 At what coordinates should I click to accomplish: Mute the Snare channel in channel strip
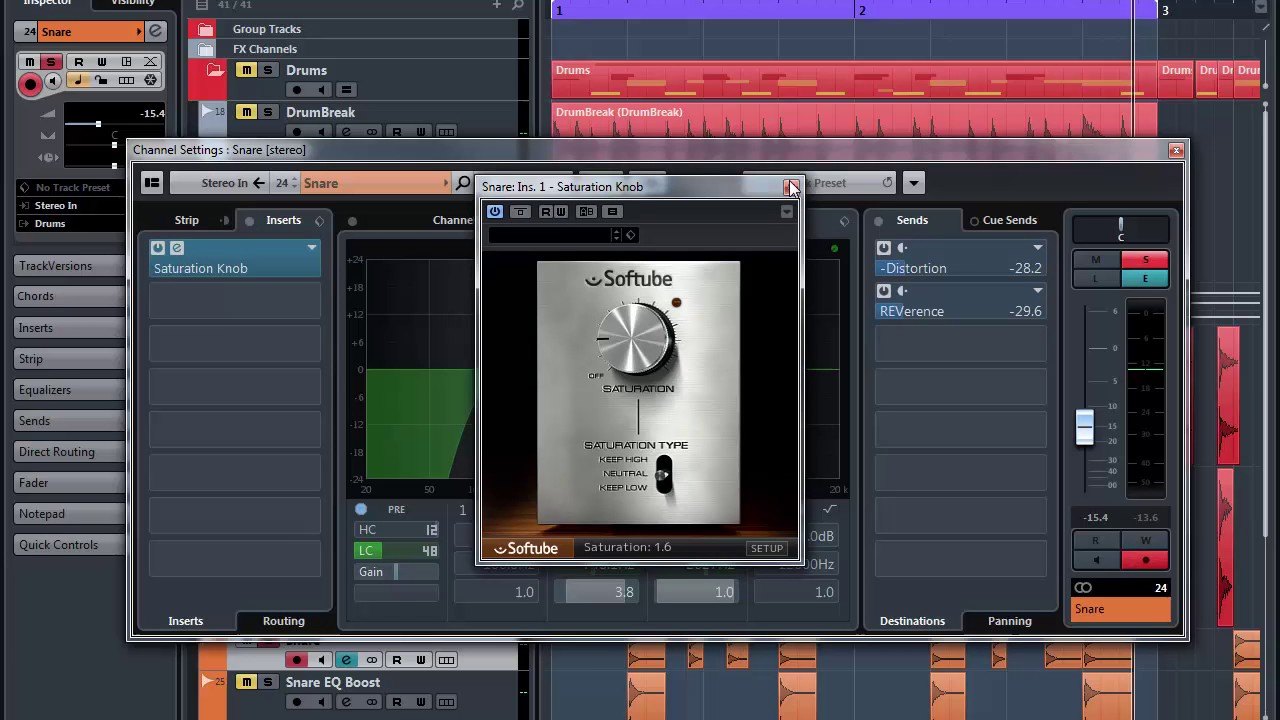1095,260
